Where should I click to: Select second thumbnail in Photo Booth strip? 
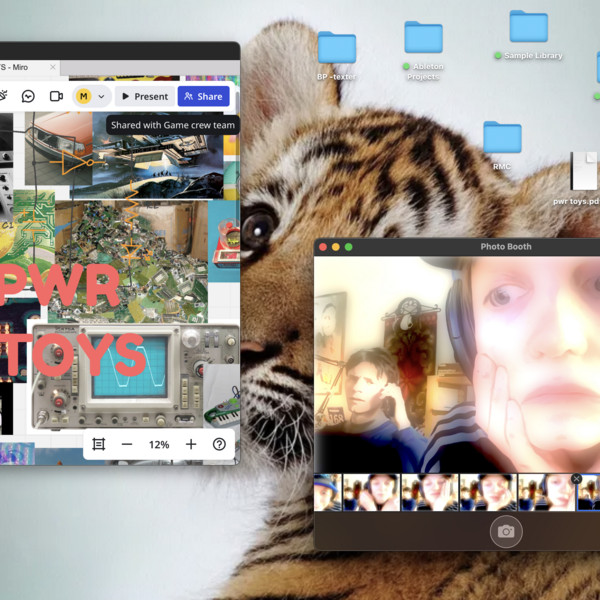(372, 492)
